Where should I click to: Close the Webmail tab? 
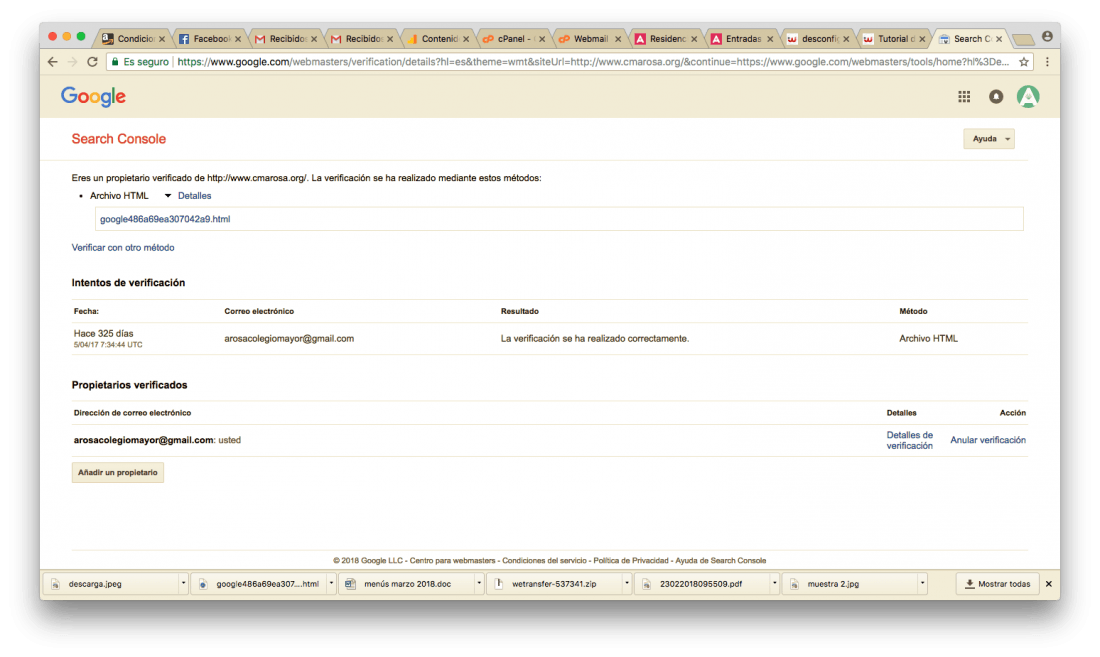(x=618, y=39)
